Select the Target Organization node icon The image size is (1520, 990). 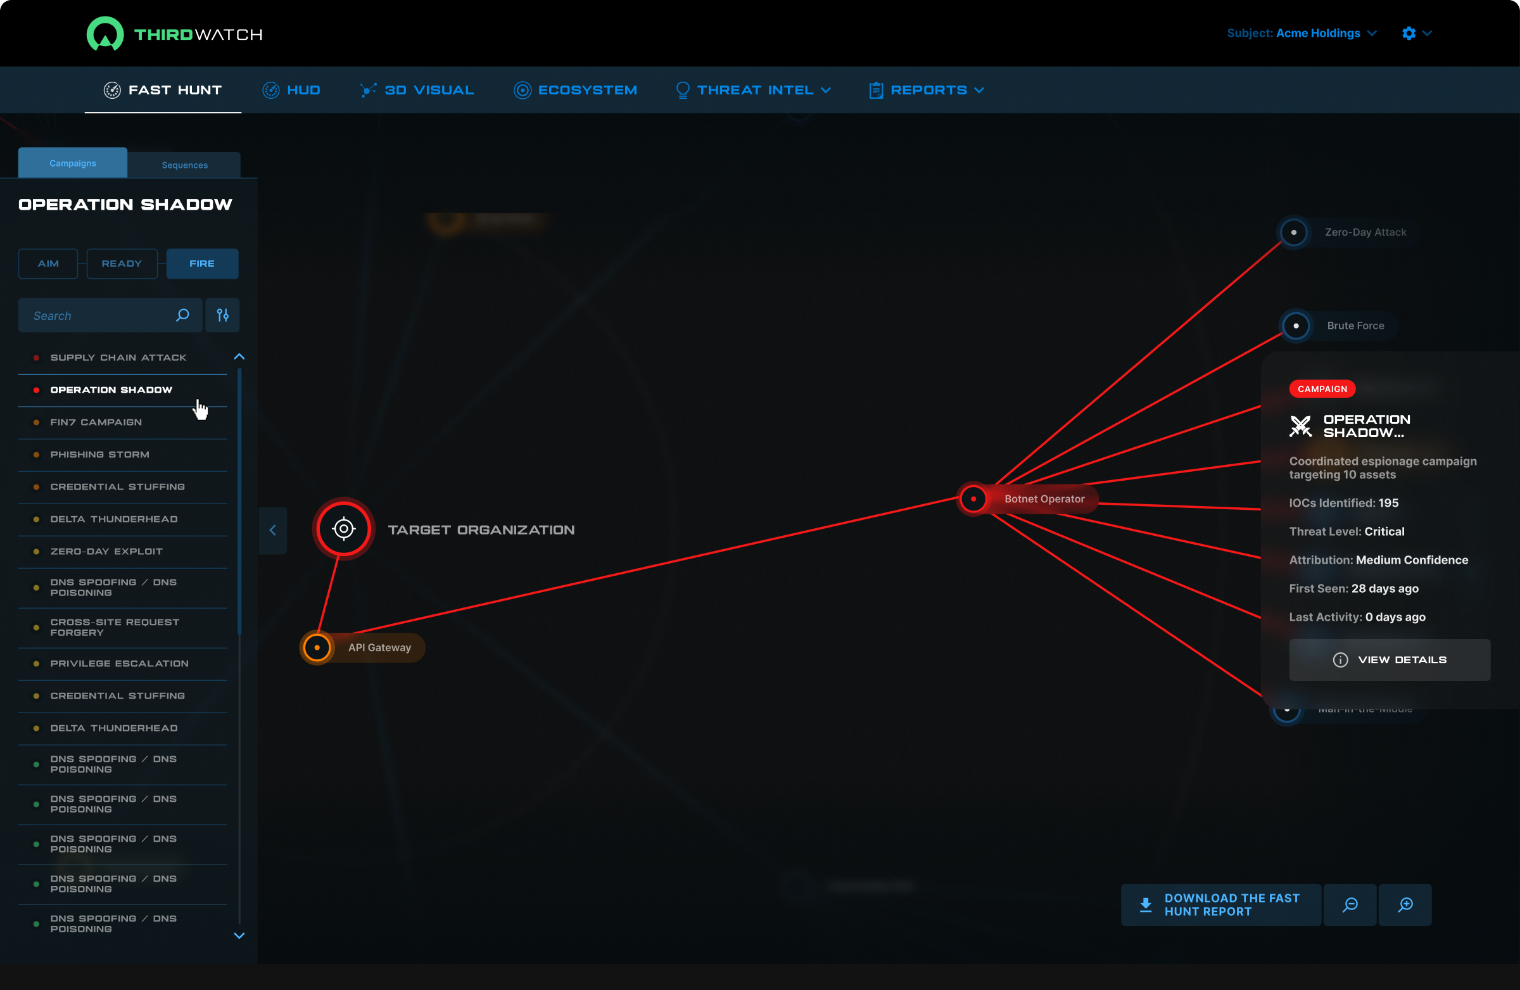(344, 528)
